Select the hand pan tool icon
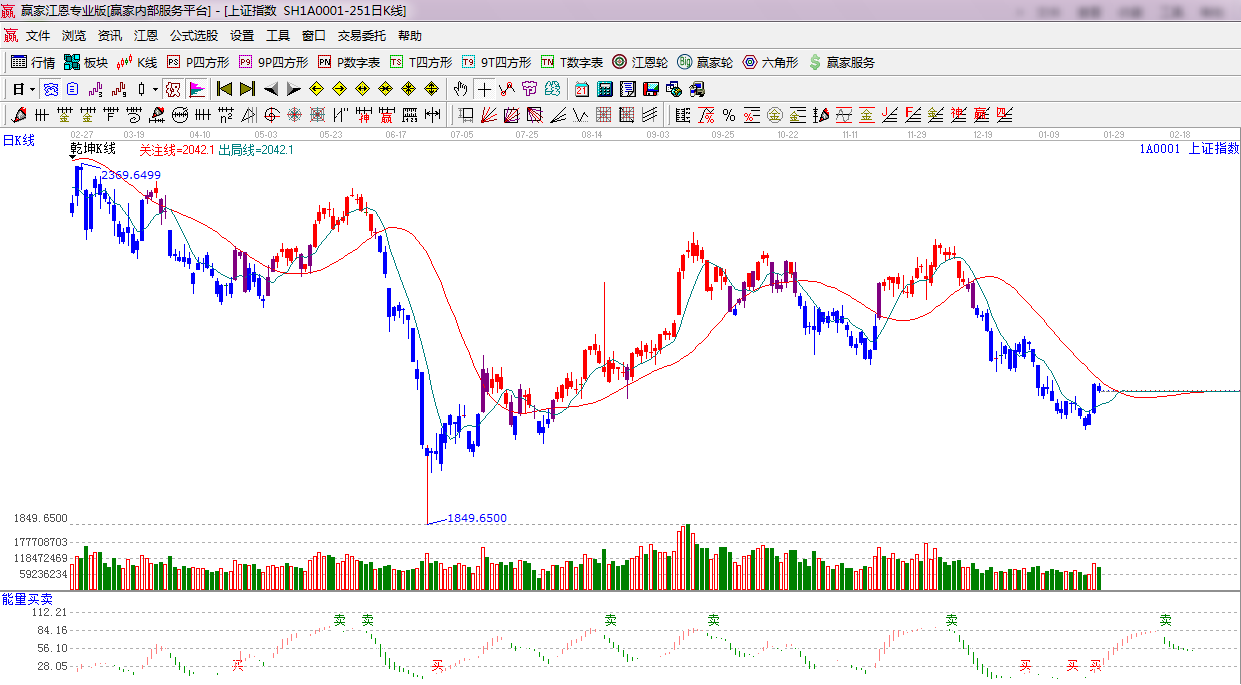1241x685 pixels. pos(460,89)
